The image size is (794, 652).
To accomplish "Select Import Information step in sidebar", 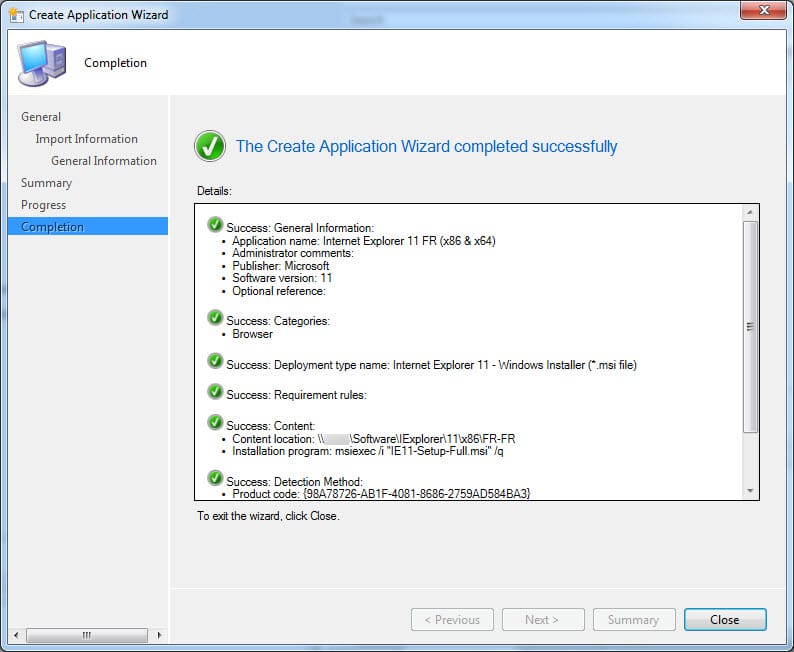I will click(86, 139).
